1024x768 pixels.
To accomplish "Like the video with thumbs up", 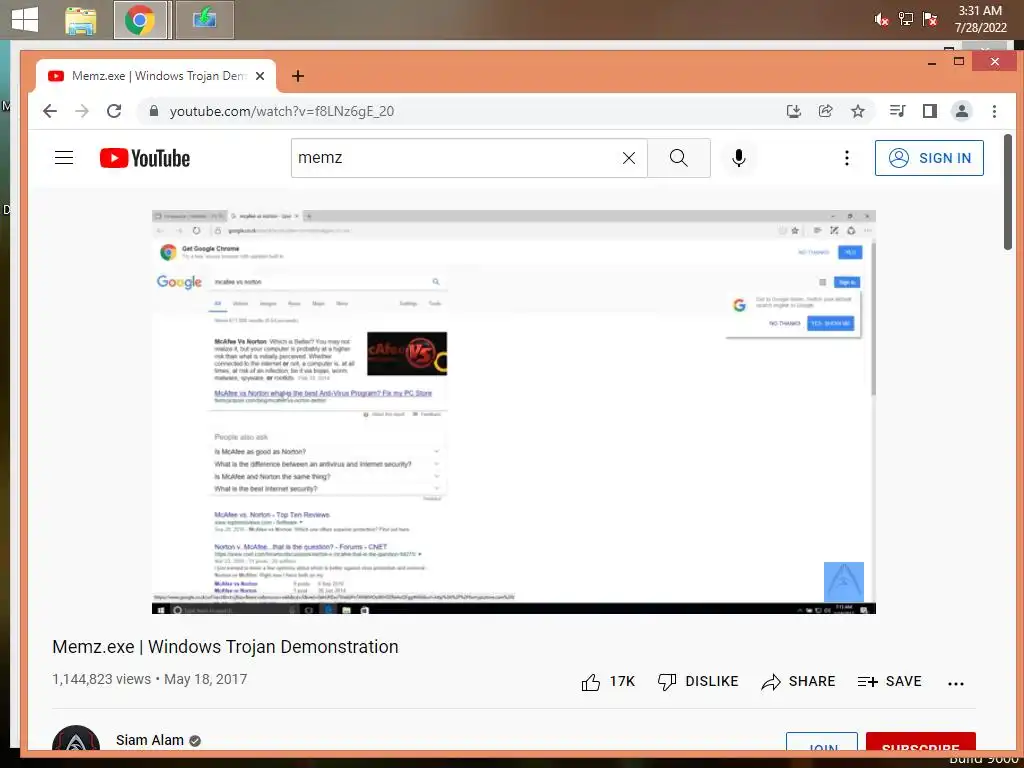I will click(x=607, y=682).
